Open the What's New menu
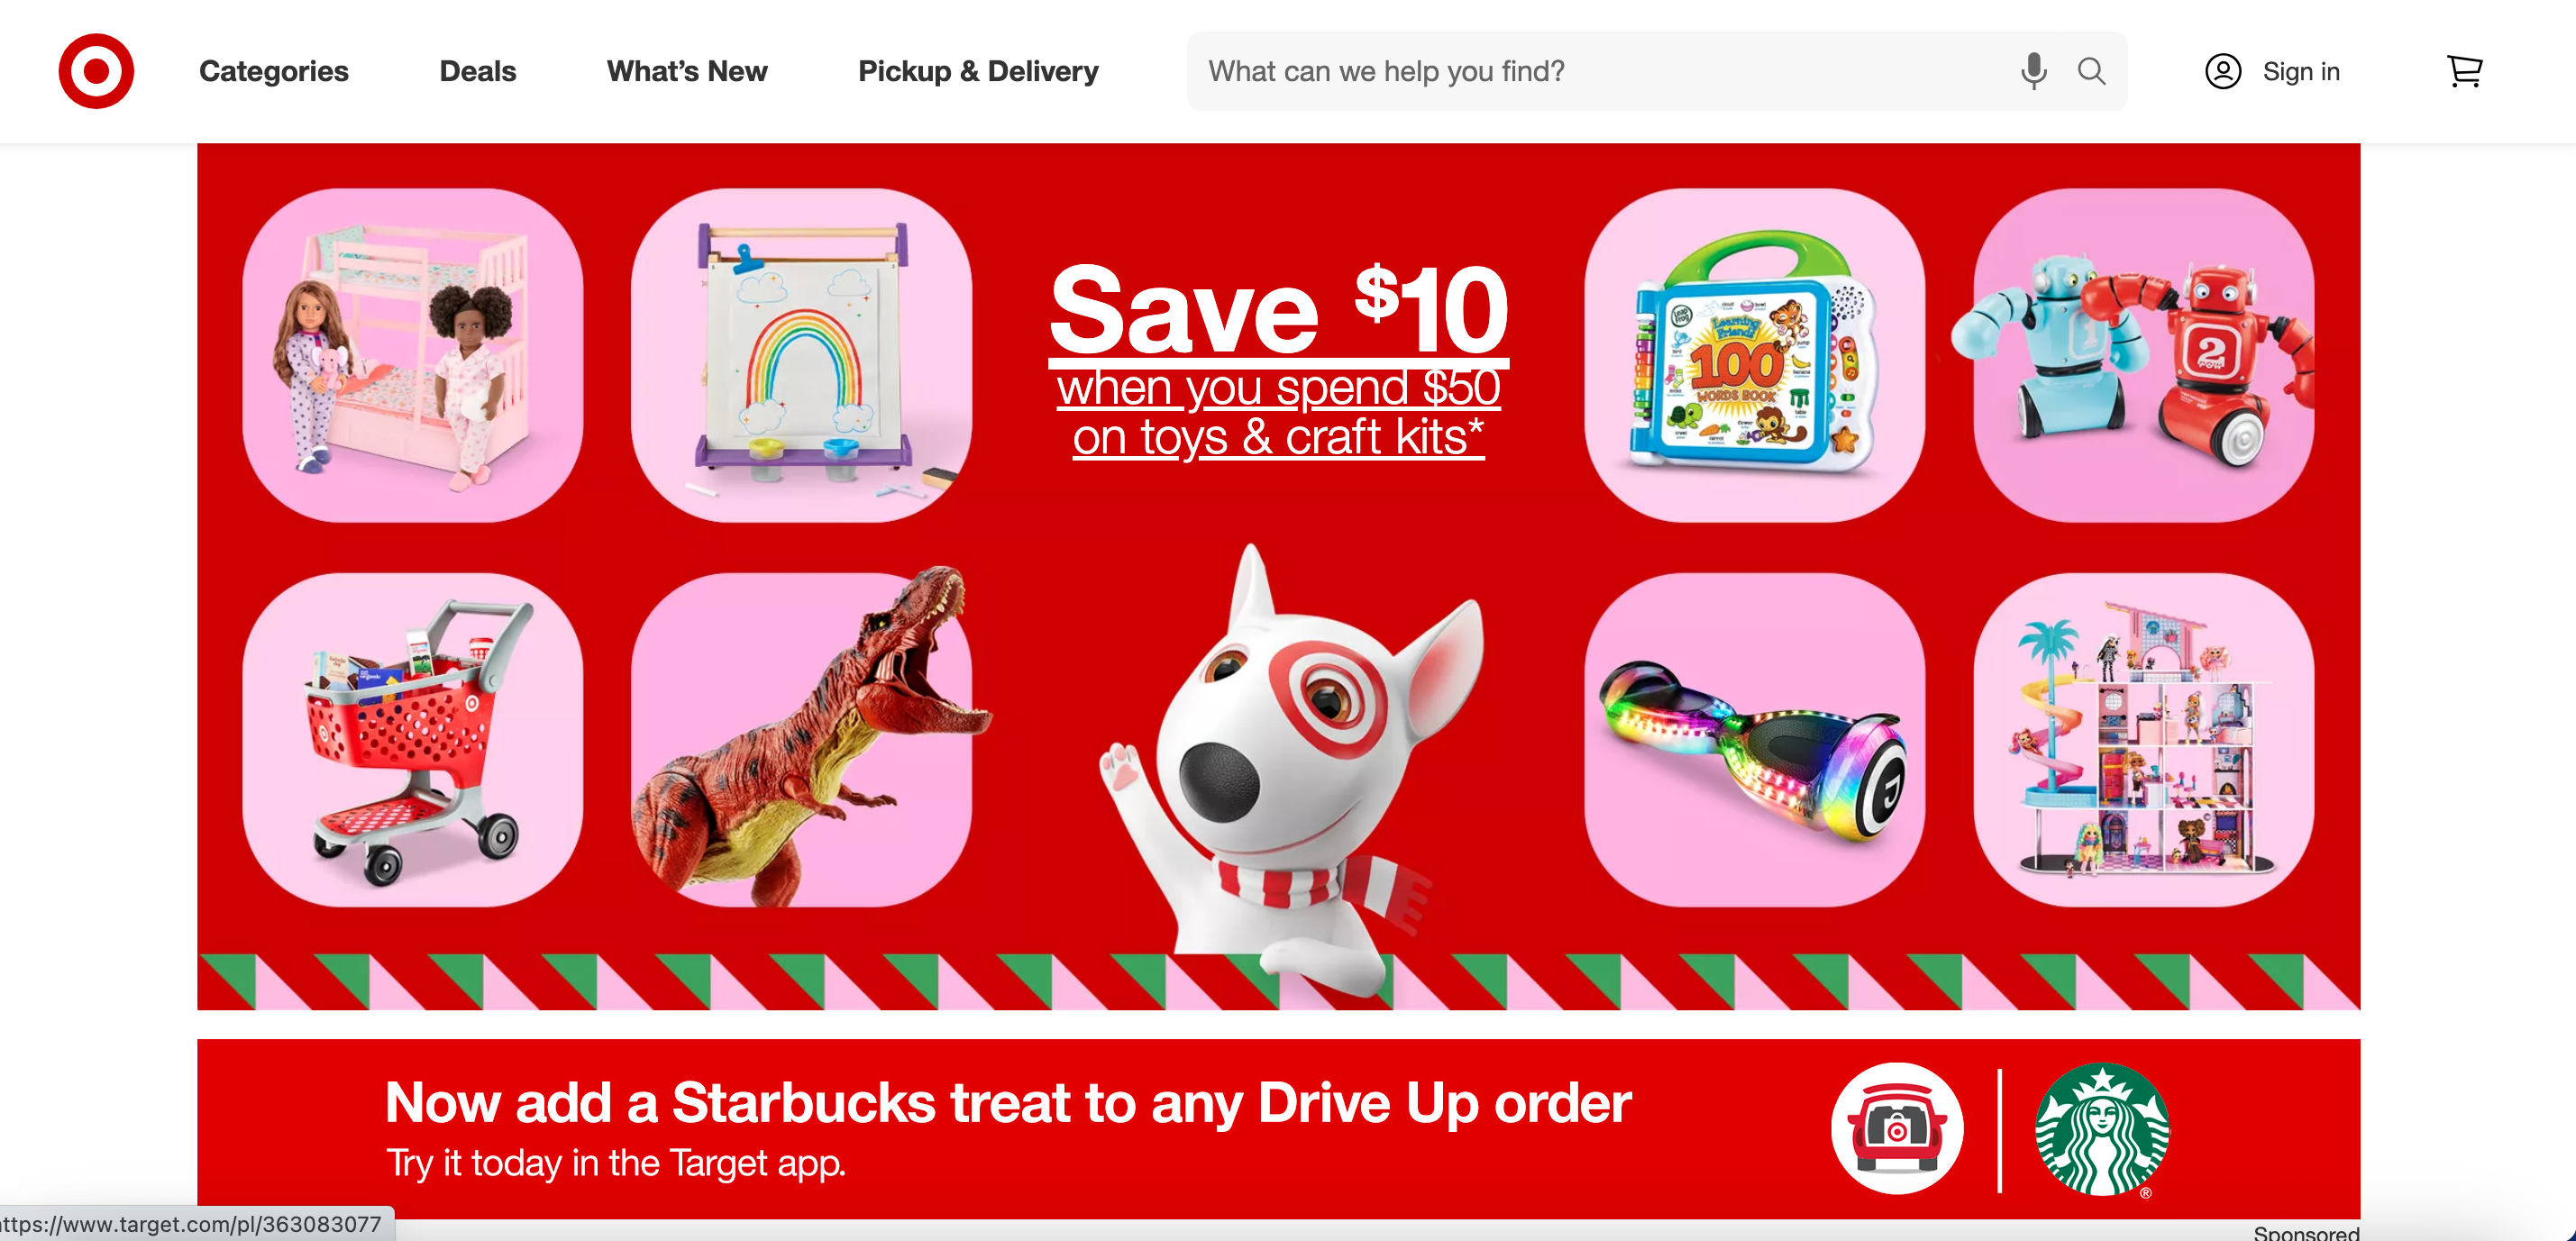Viewport: 2576px width, 1241px height. coord(687,71)
